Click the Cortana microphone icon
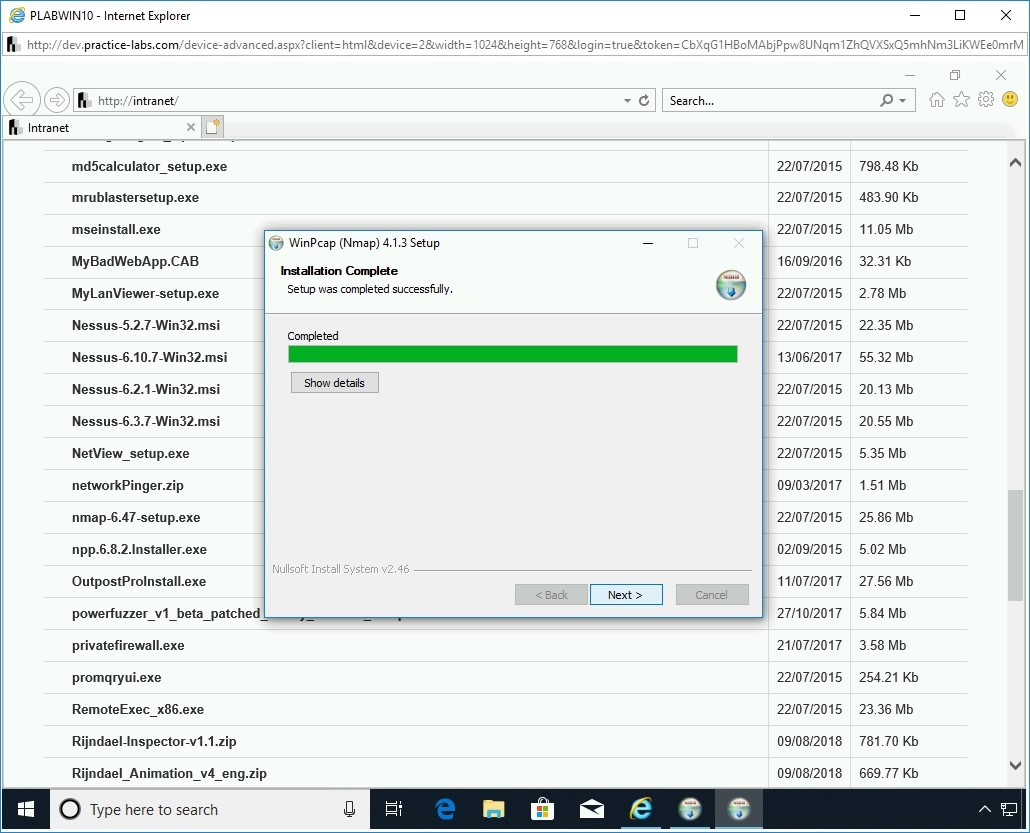Screen dimensions: 1030x833 (x=349, y=809)
